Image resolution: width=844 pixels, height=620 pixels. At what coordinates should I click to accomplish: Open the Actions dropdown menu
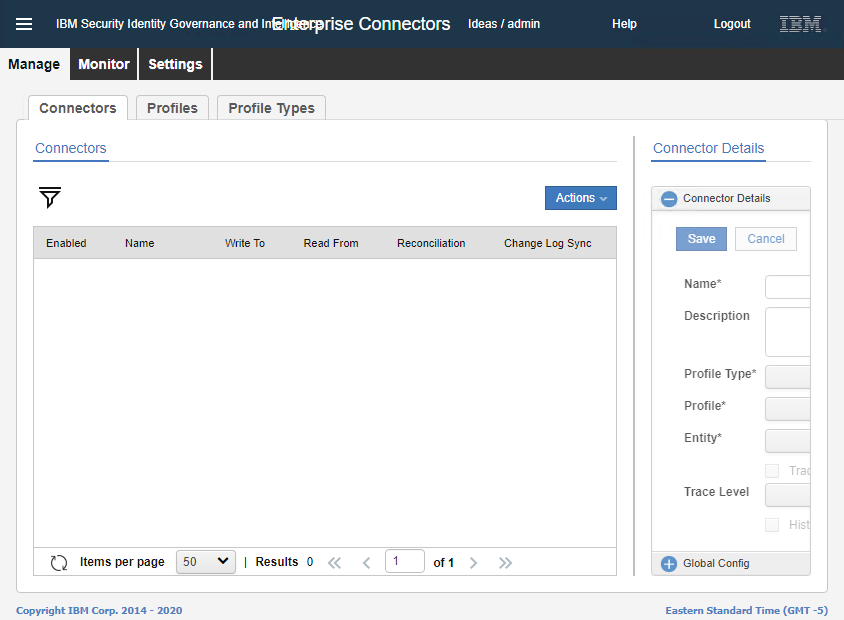[580, 198]
